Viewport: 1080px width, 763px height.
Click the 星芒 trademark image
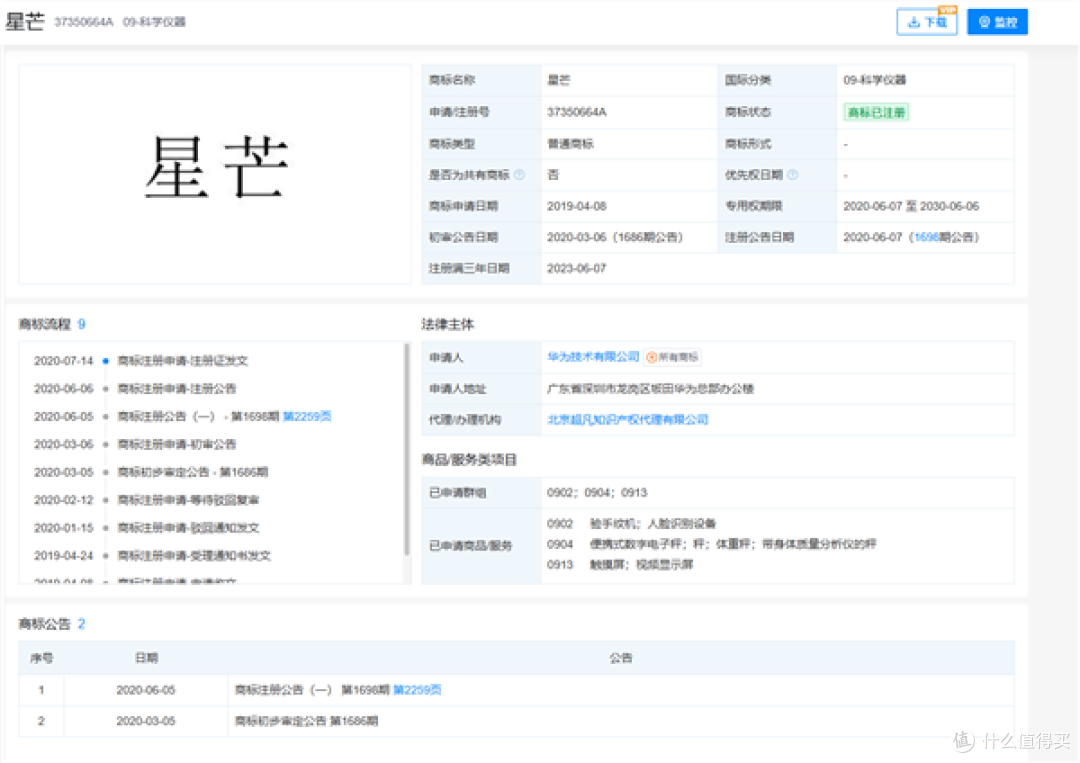tap(216, 168)
